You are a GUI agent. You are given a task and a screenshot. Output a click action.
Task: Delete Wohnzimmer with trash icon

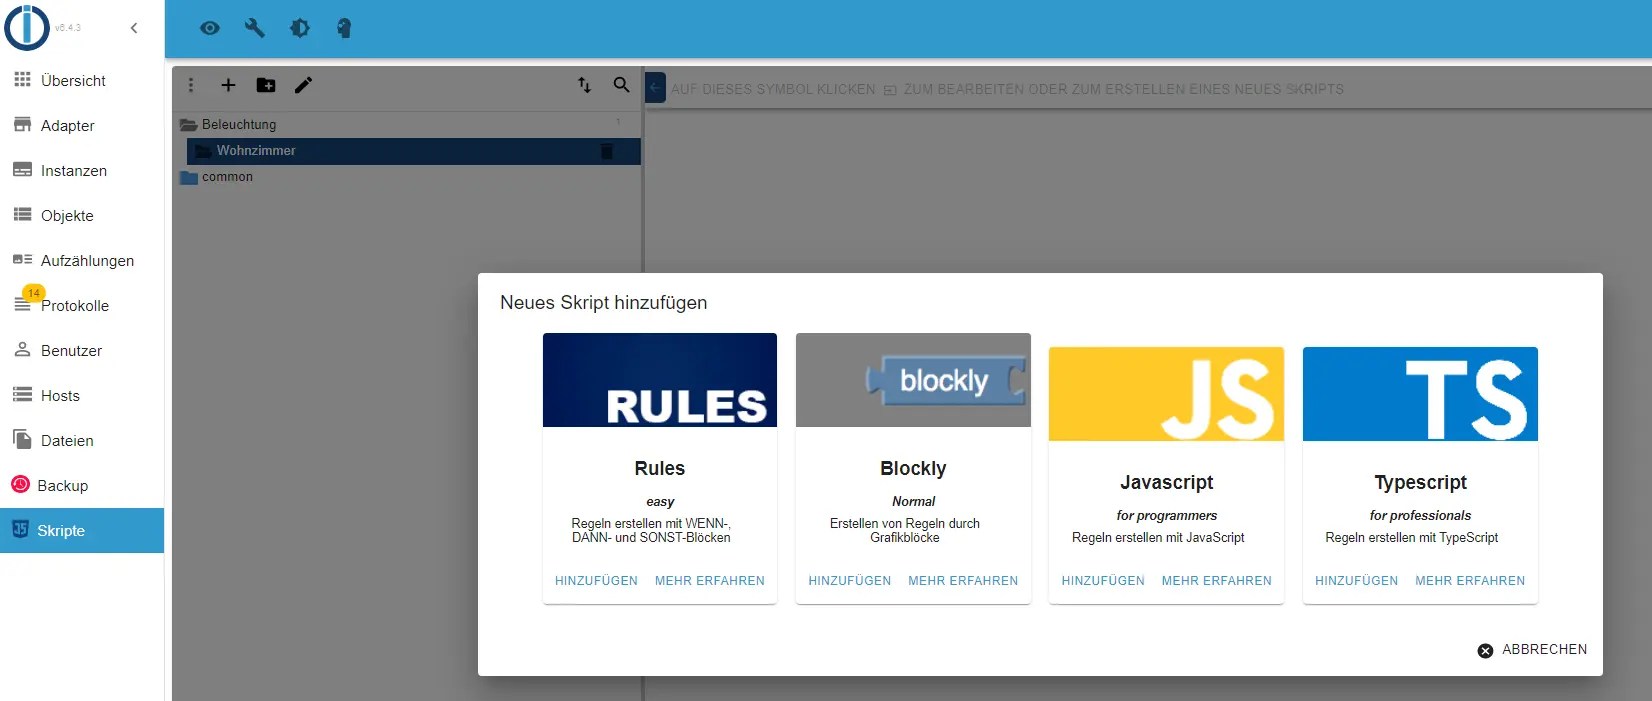[x=606, y=151]
